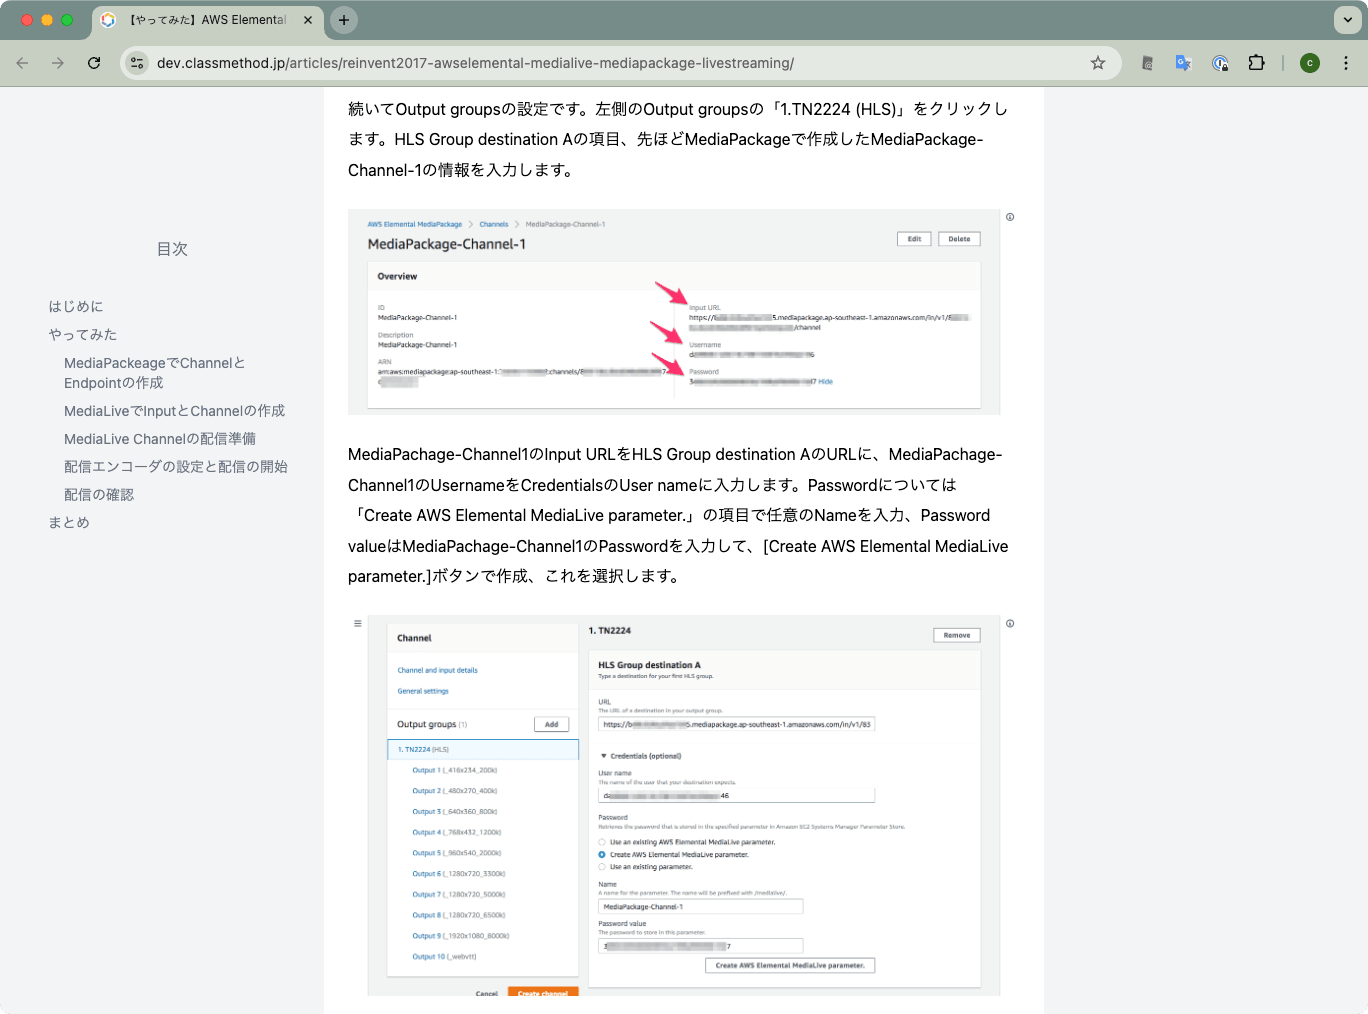
Task: Go forward to the next page
Action: pos(58,63)
